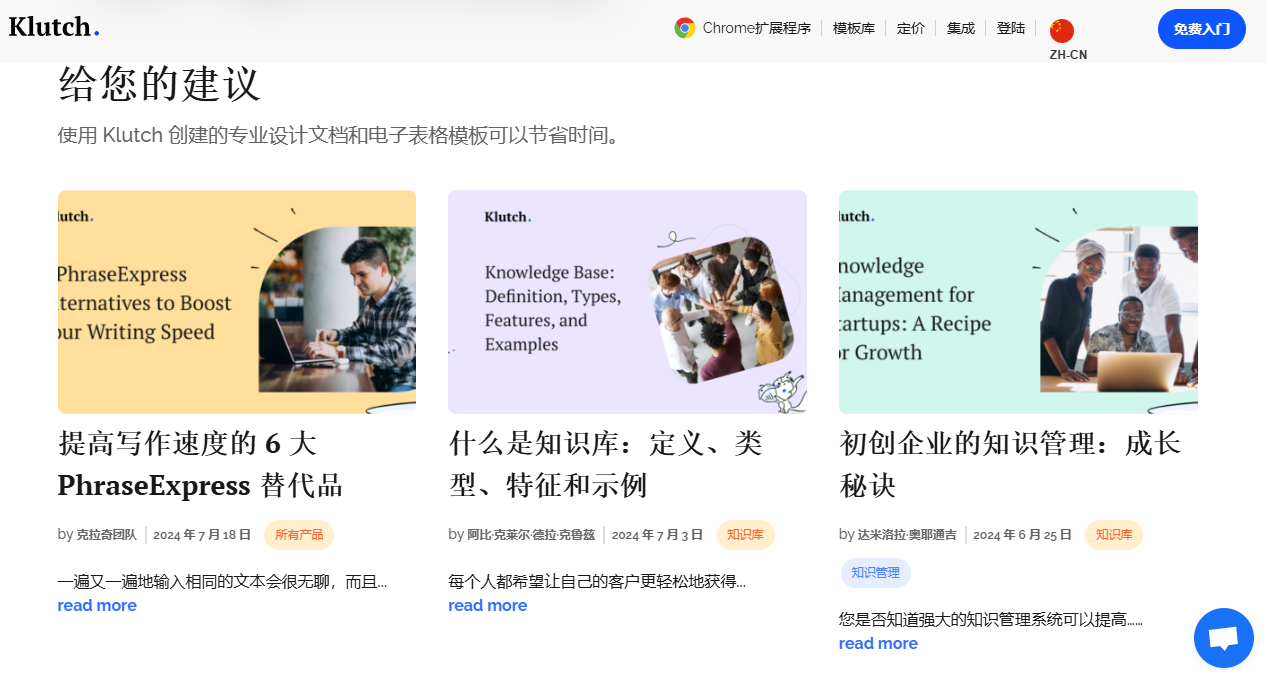Click the heading 给您的建议
Viewport: 1267px width, 673px height.
point(159,84)
